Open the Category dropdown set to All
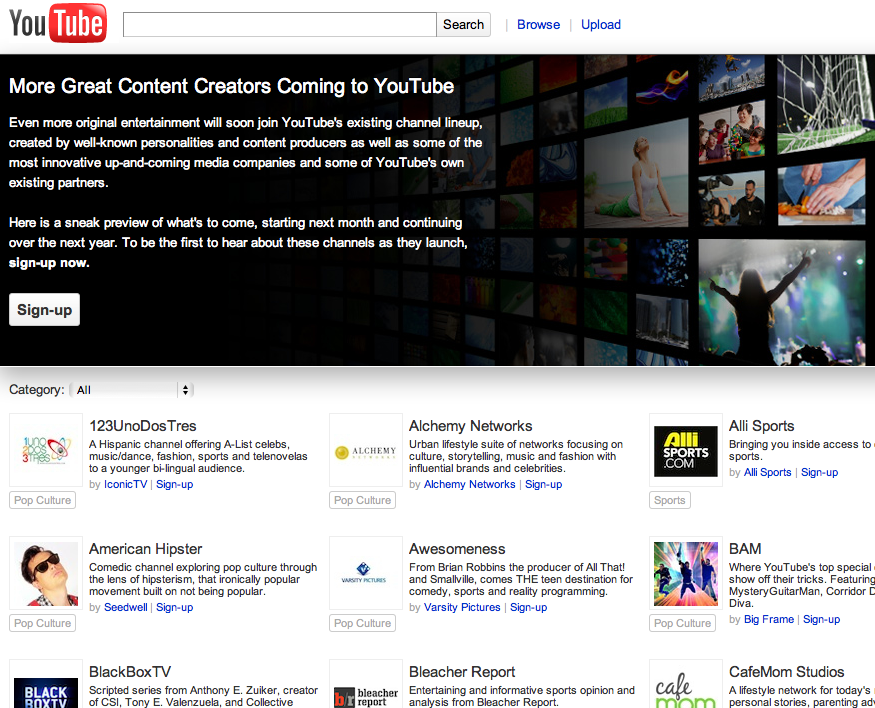The image size is (875, 708). [x=132, y=389]
